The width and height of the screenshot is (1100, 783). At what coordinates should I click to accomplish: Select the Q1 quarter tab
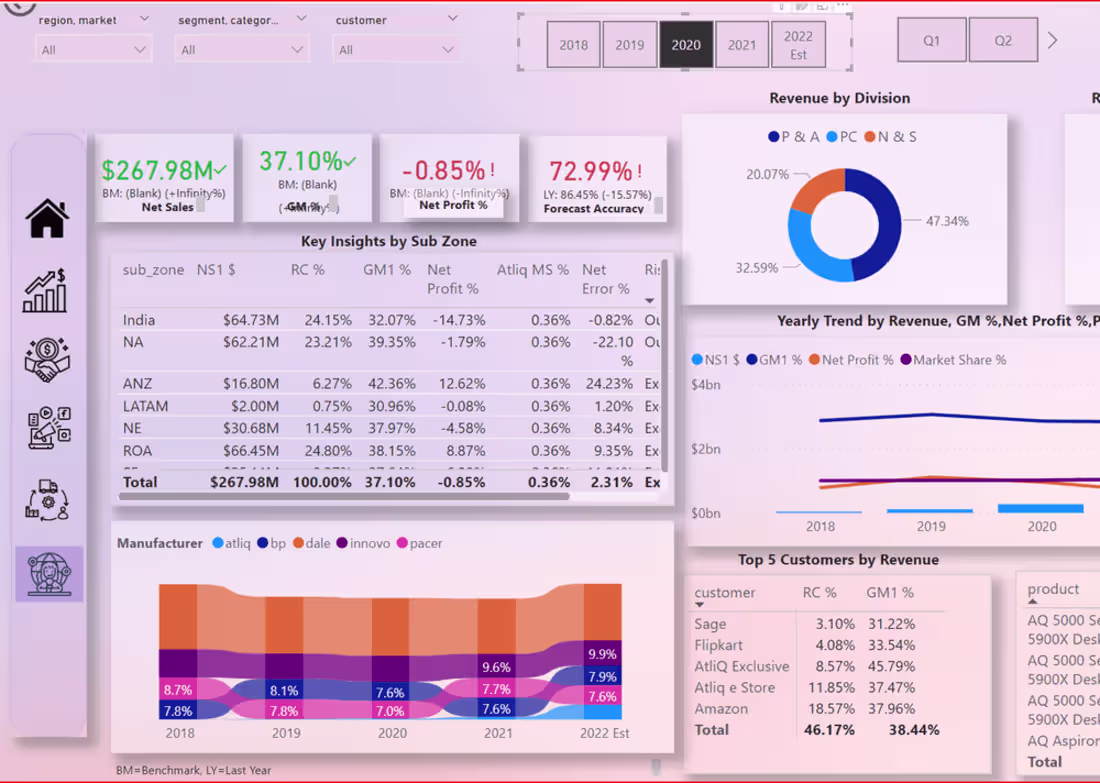click(x=931, y=39)
